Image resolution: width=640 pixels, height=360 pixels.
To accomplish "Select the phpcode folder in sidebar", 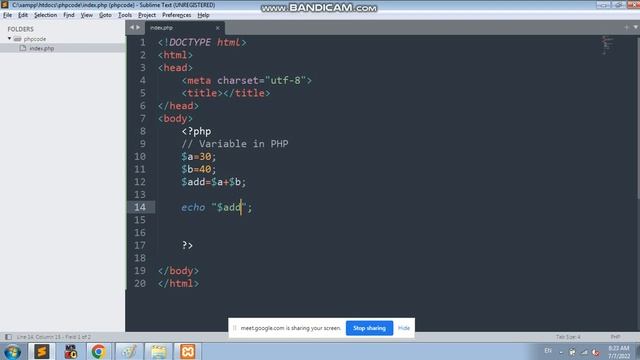I will [x=35, y=39].
